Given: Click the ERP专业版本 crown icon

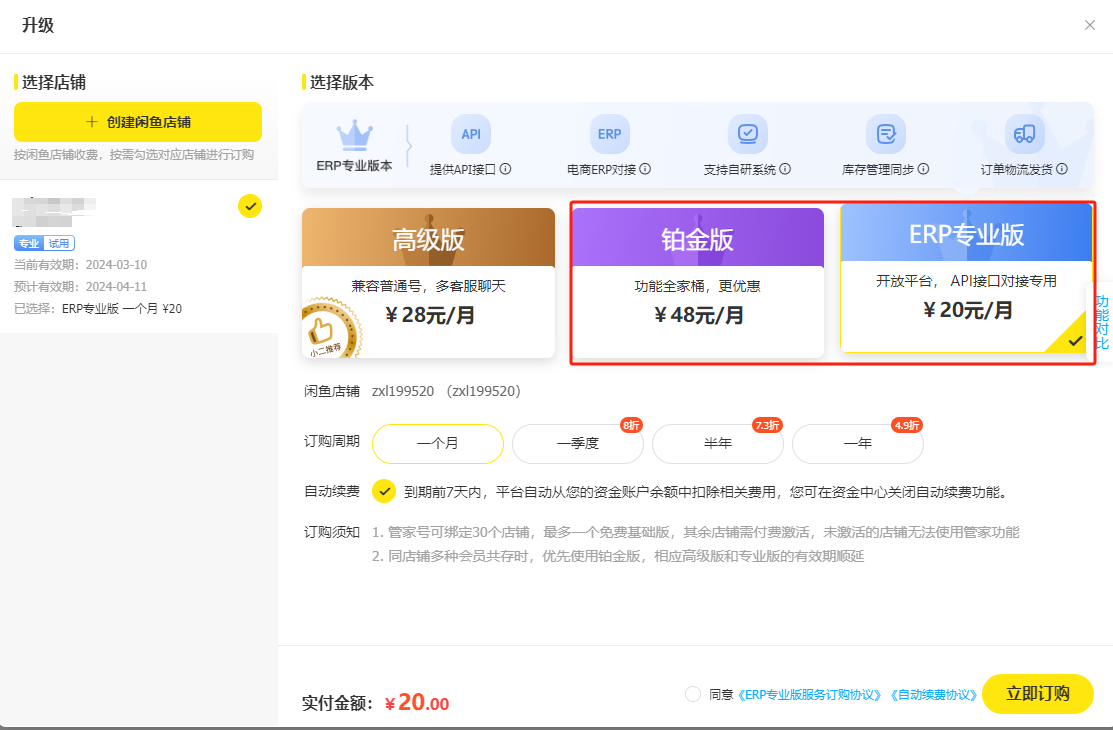Looking at the screenshot, I should click(x=354, y=135).
